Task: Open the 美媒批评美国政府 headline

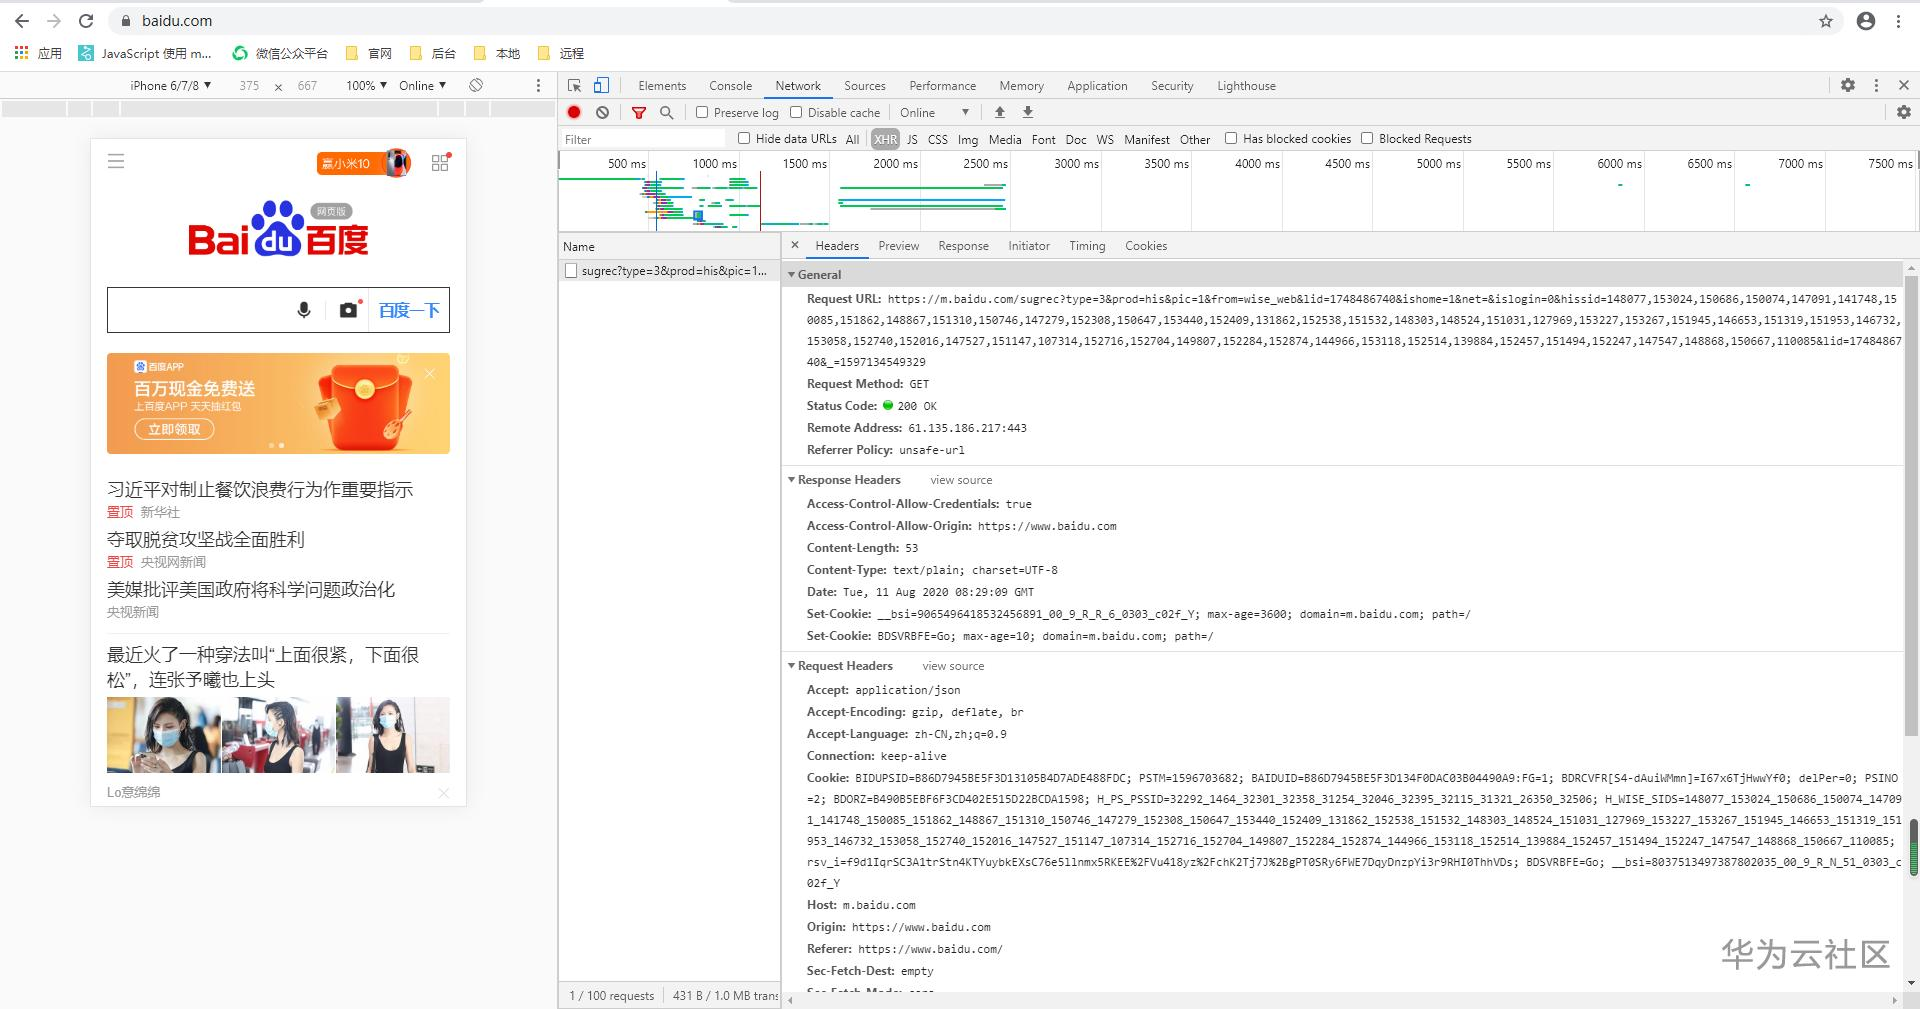Action: 251,590
